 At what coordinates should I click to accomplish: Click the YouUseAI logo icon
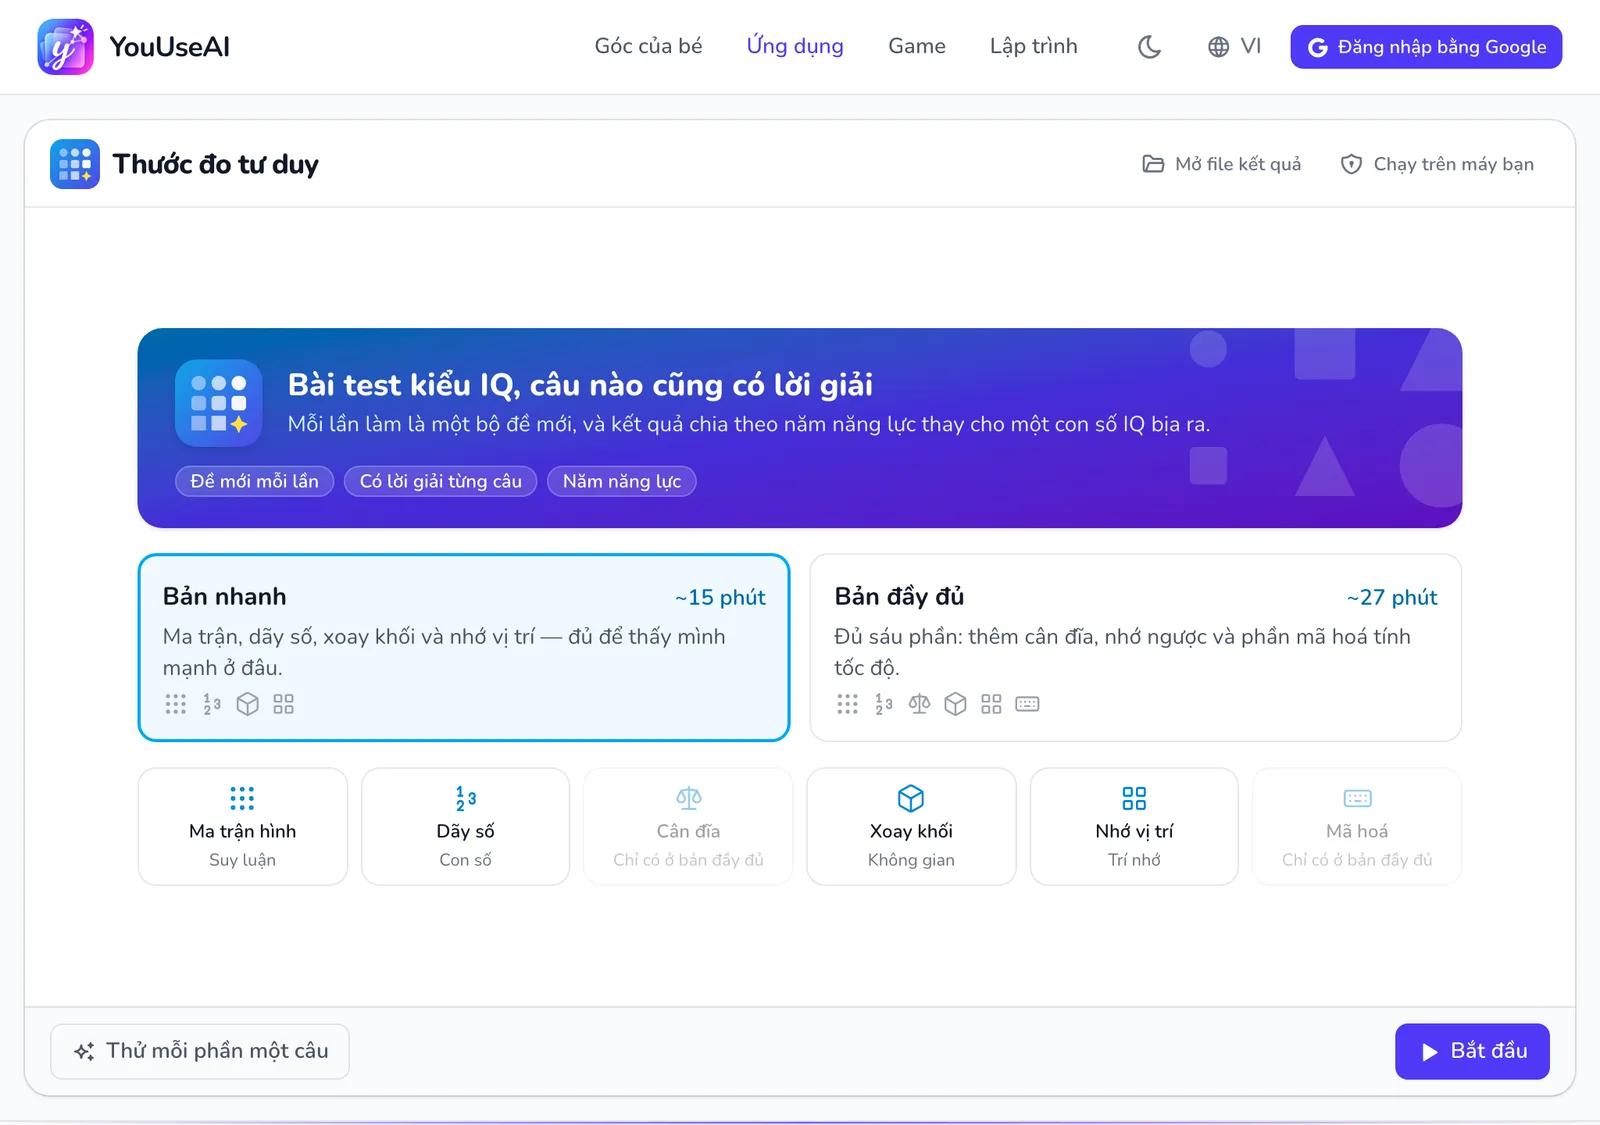[x=65, y=47]
